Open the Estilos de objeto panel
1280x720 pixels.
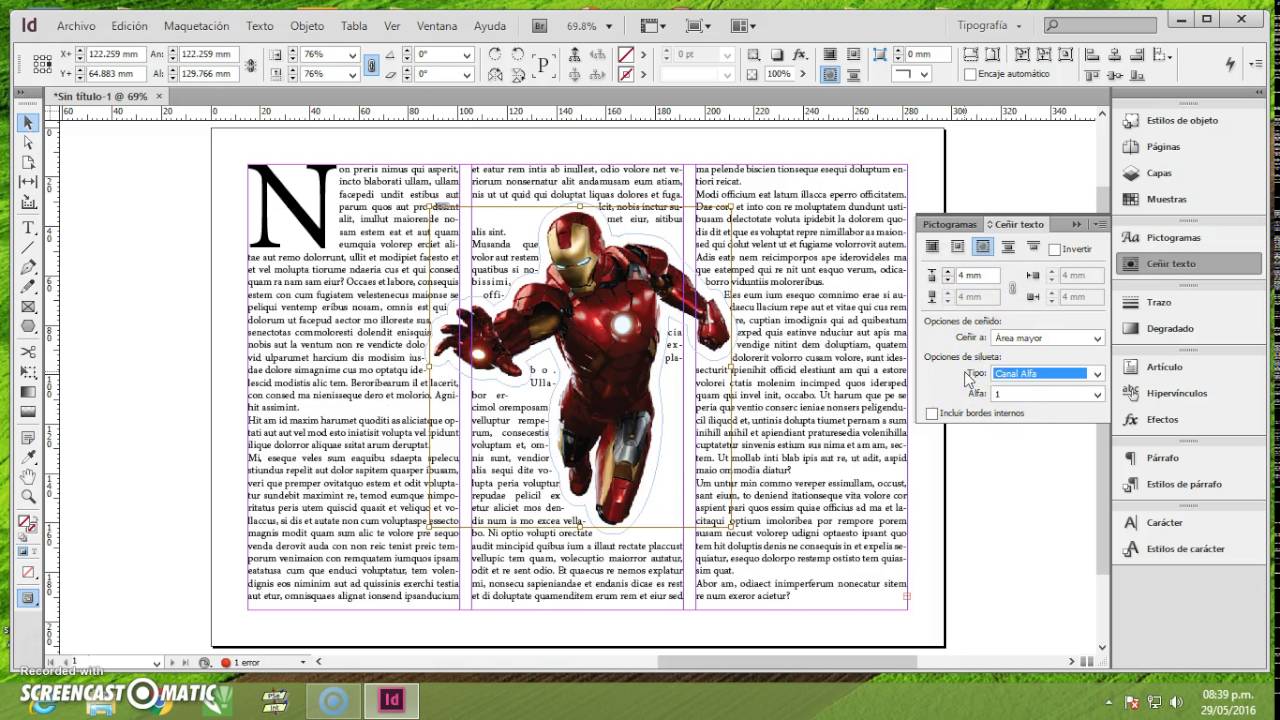1183,121
